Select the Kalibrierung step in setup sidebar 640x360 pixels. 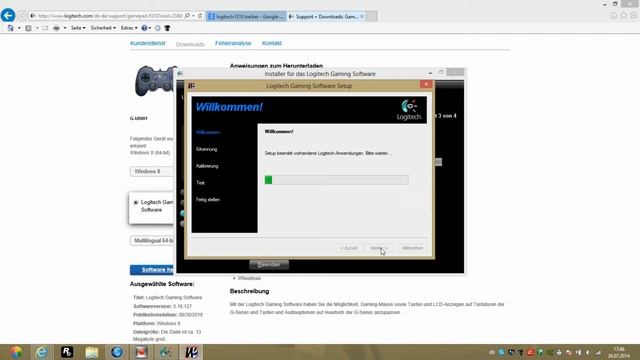click(x=207, y=166)
